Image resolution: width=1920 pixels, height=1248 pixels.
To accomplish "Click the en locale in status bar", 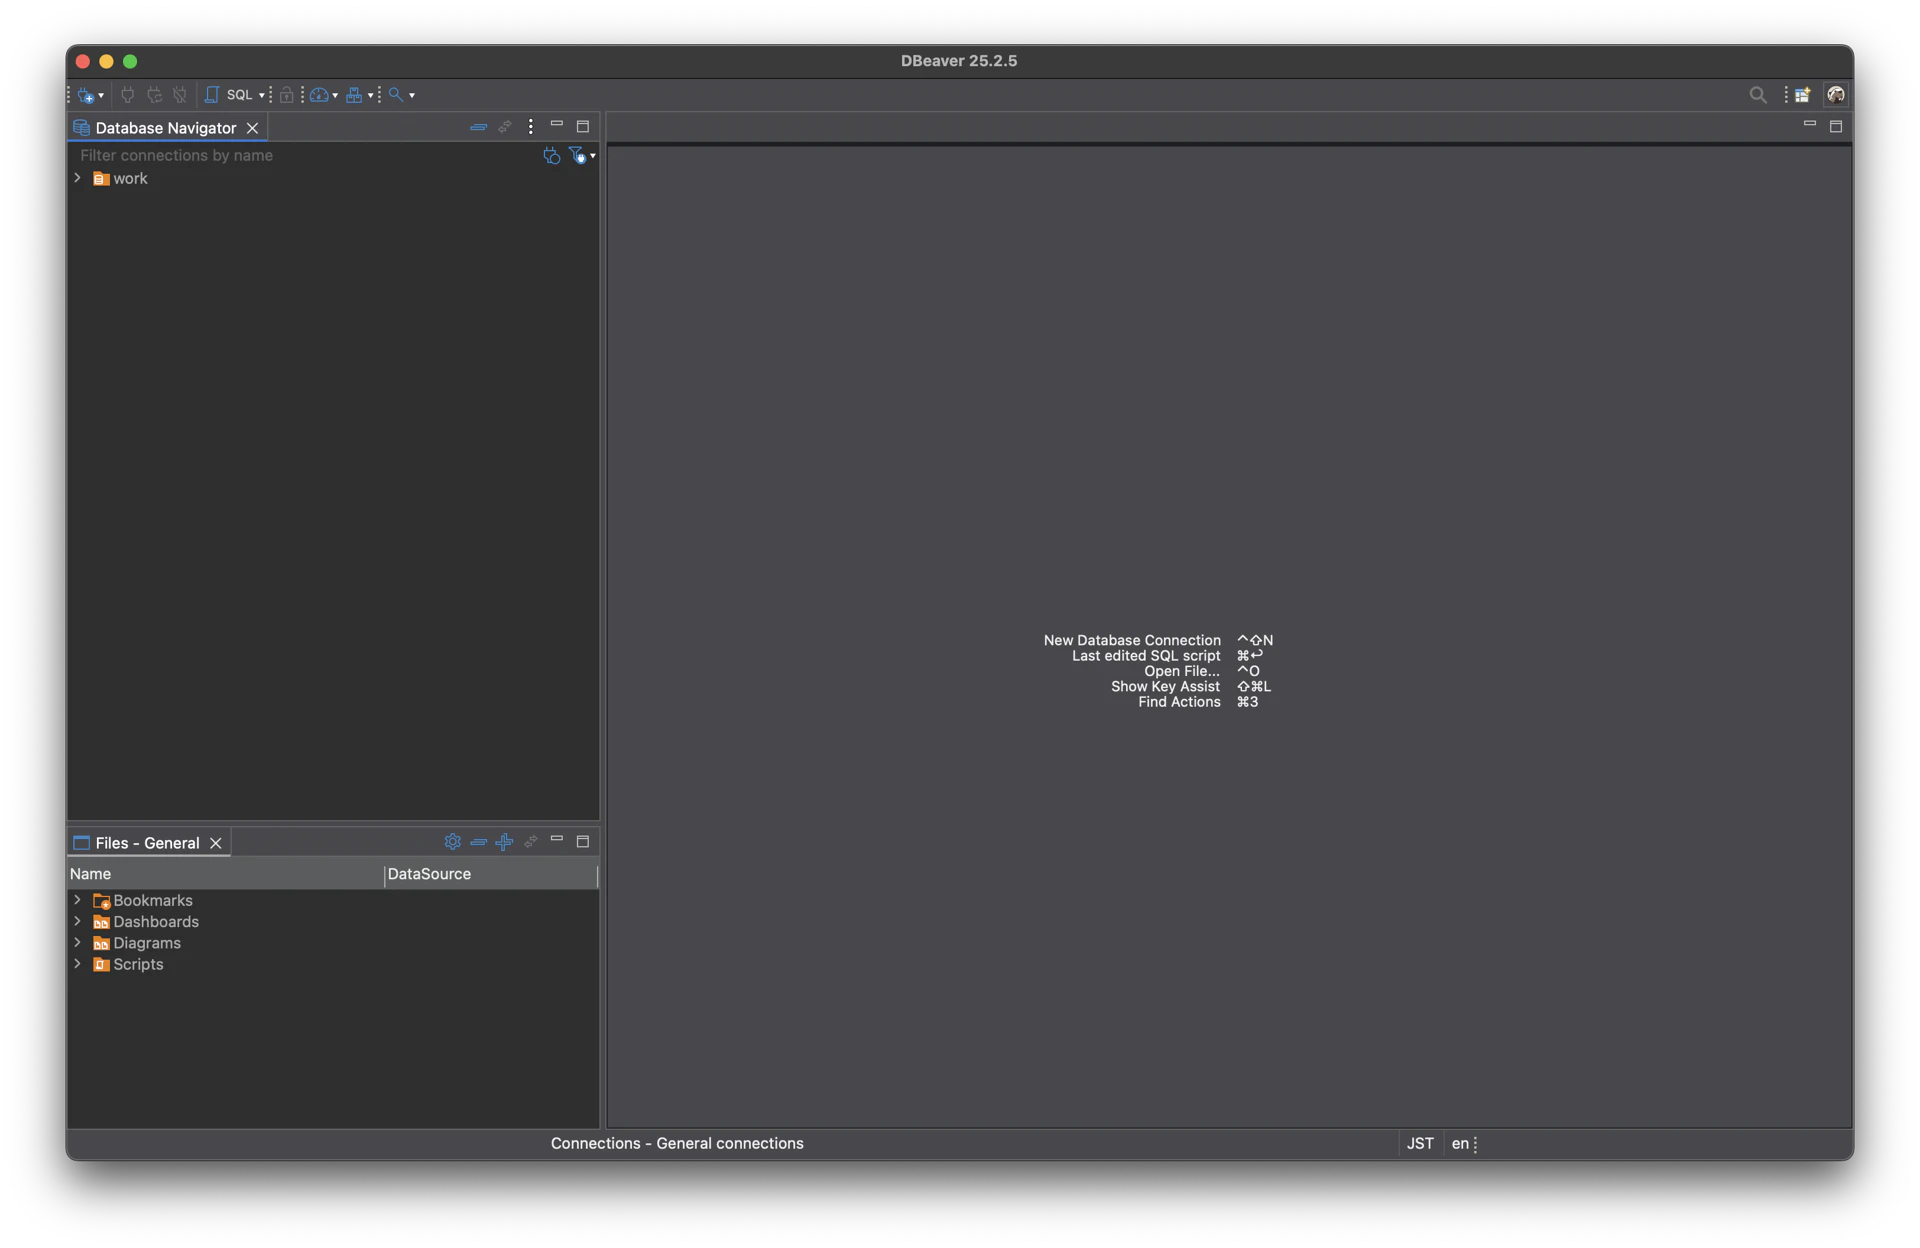I will click(1460, 1144).
